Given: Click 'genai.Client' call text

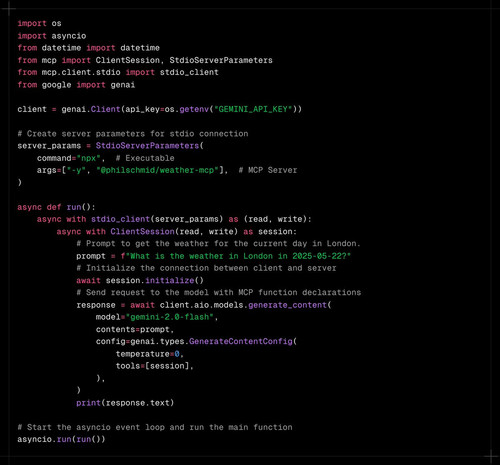Looking at the screenshot, I should coord(91,109).
